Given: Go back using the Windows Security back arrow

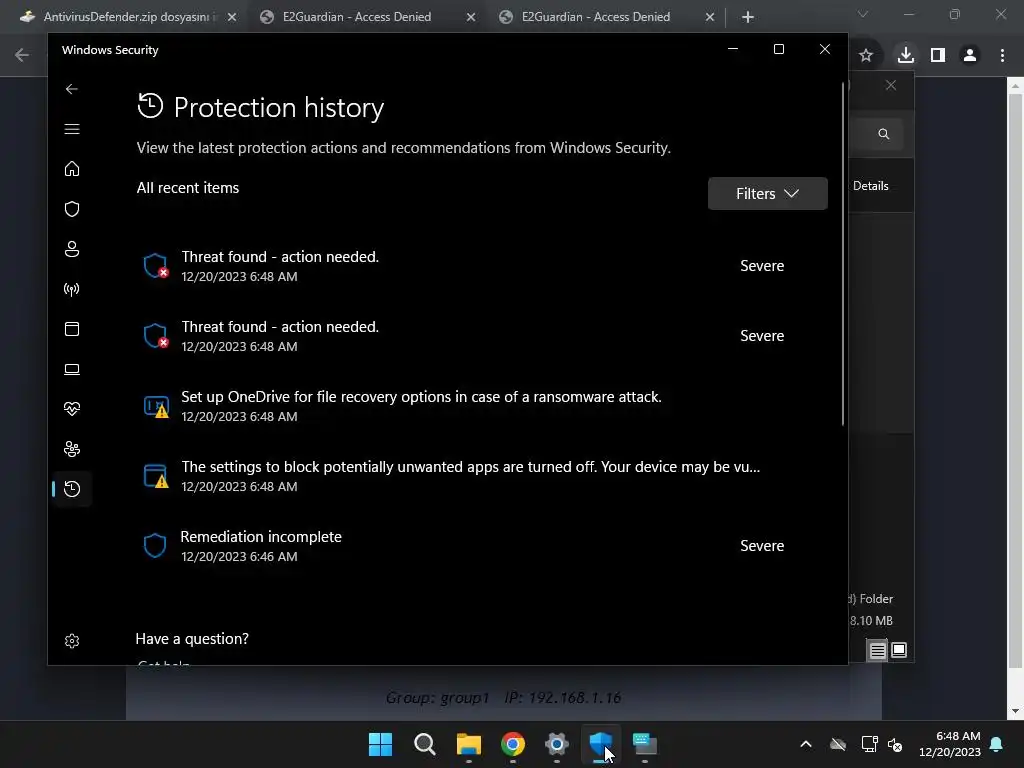Looking at the screenshot, I should (x=72, y=89).
